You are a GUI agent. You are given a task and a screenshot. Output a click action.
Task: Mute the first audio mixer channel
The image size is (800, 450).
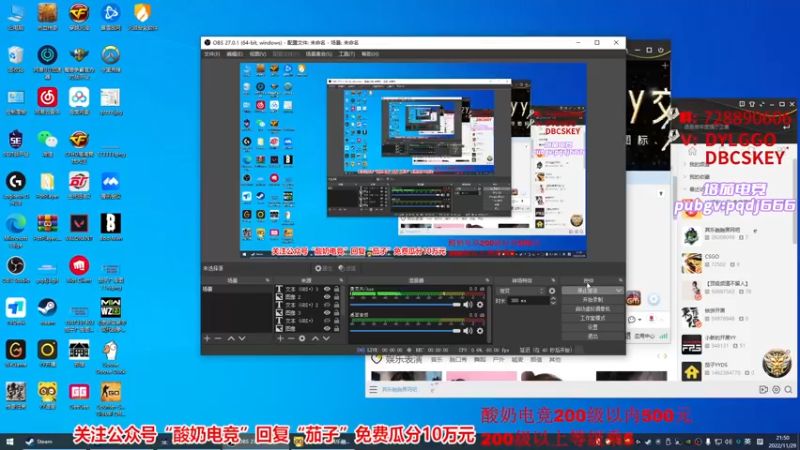(468, 305)
